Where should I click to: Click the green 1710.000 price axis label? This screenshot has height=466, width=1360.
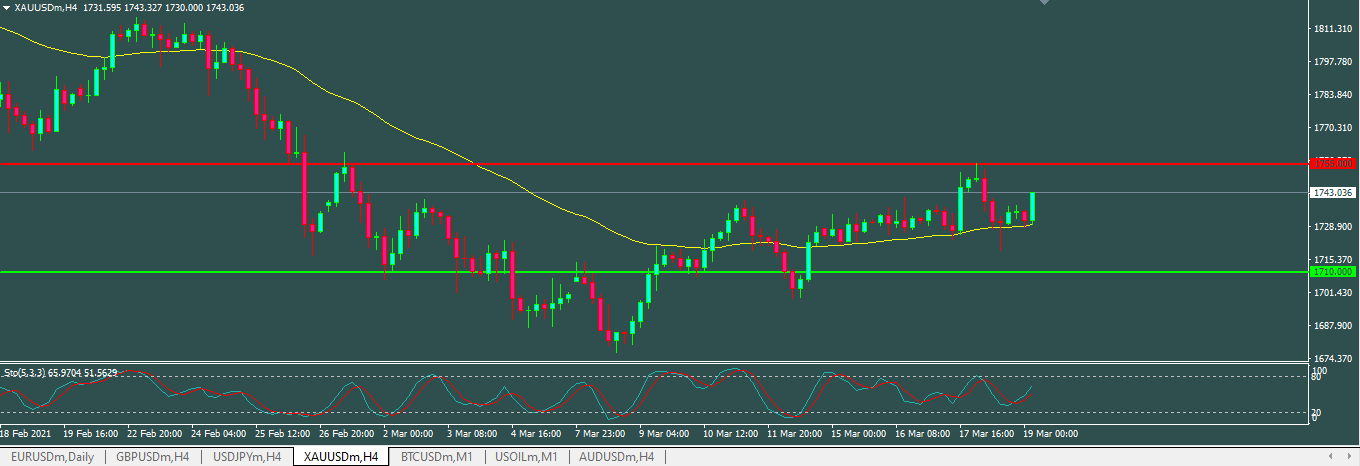click(1332, 271)
